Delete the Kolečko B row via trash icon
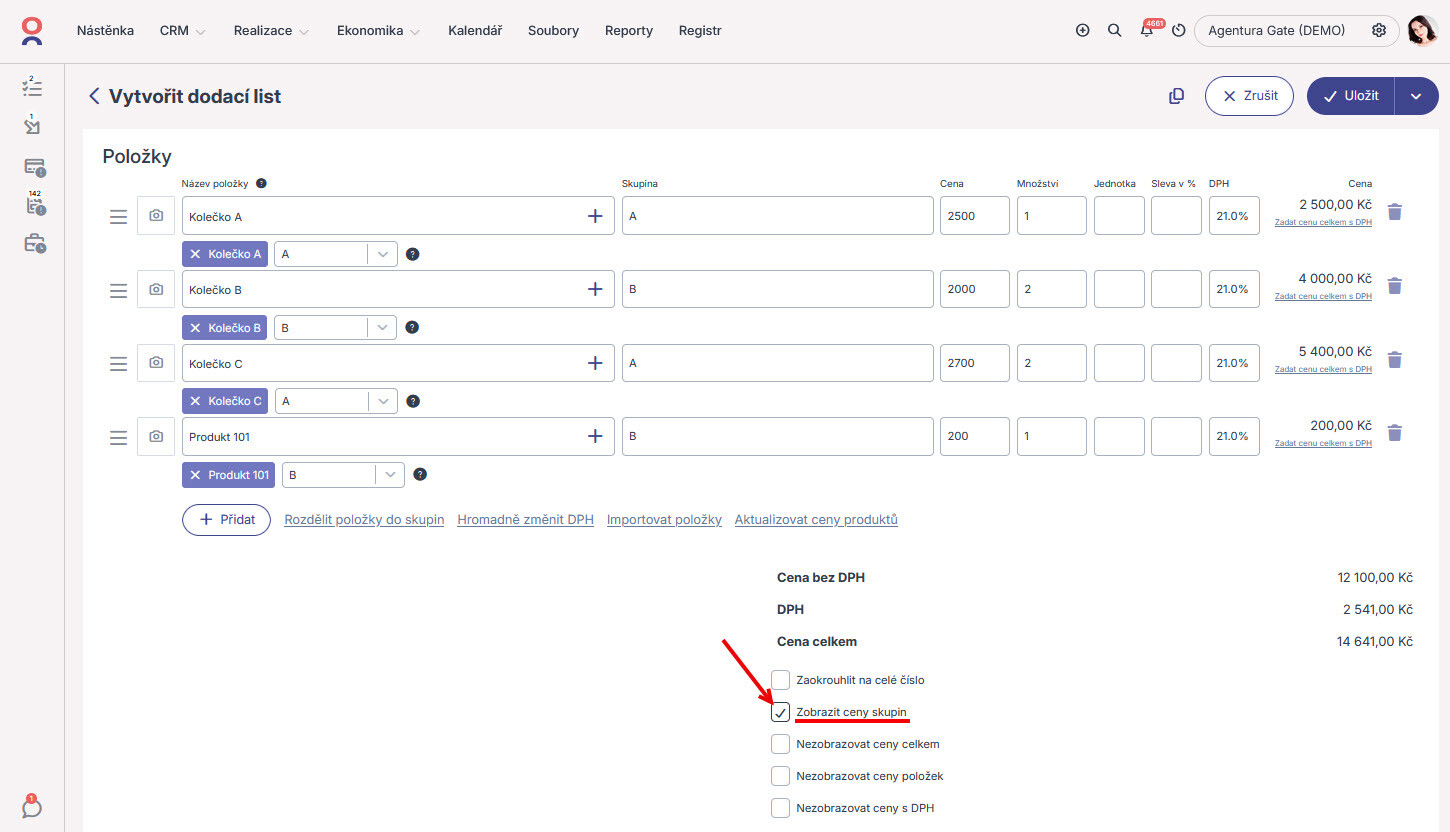Image resolution: width=1450 pixels, height=832 pixels. pyautogui.click(x=1395, y=286)
